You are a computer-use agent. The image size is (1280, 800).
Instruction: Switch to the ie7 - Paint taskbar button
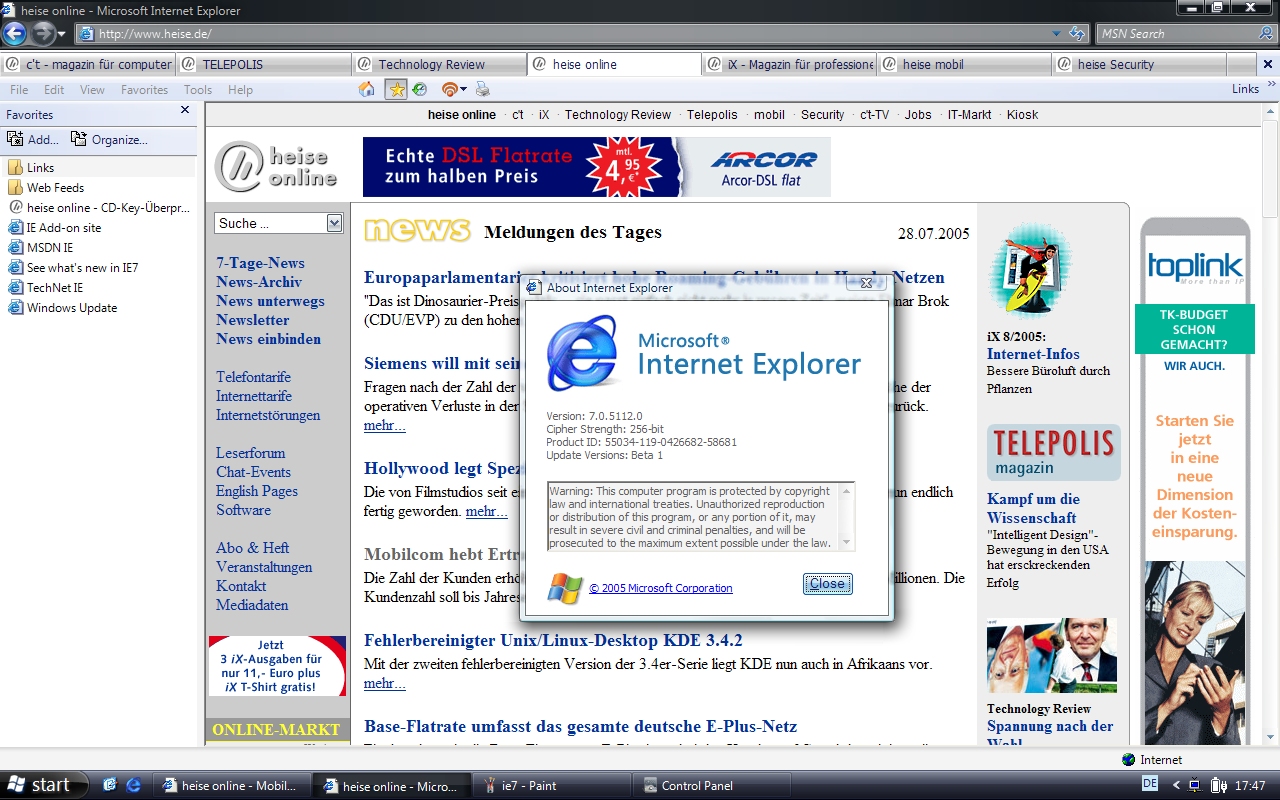552,786
